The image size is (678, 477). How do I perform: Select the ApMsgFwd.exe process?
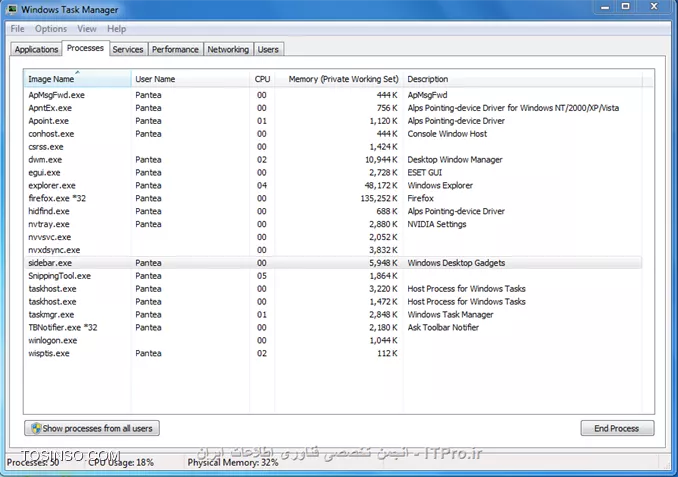pos(333,95)
